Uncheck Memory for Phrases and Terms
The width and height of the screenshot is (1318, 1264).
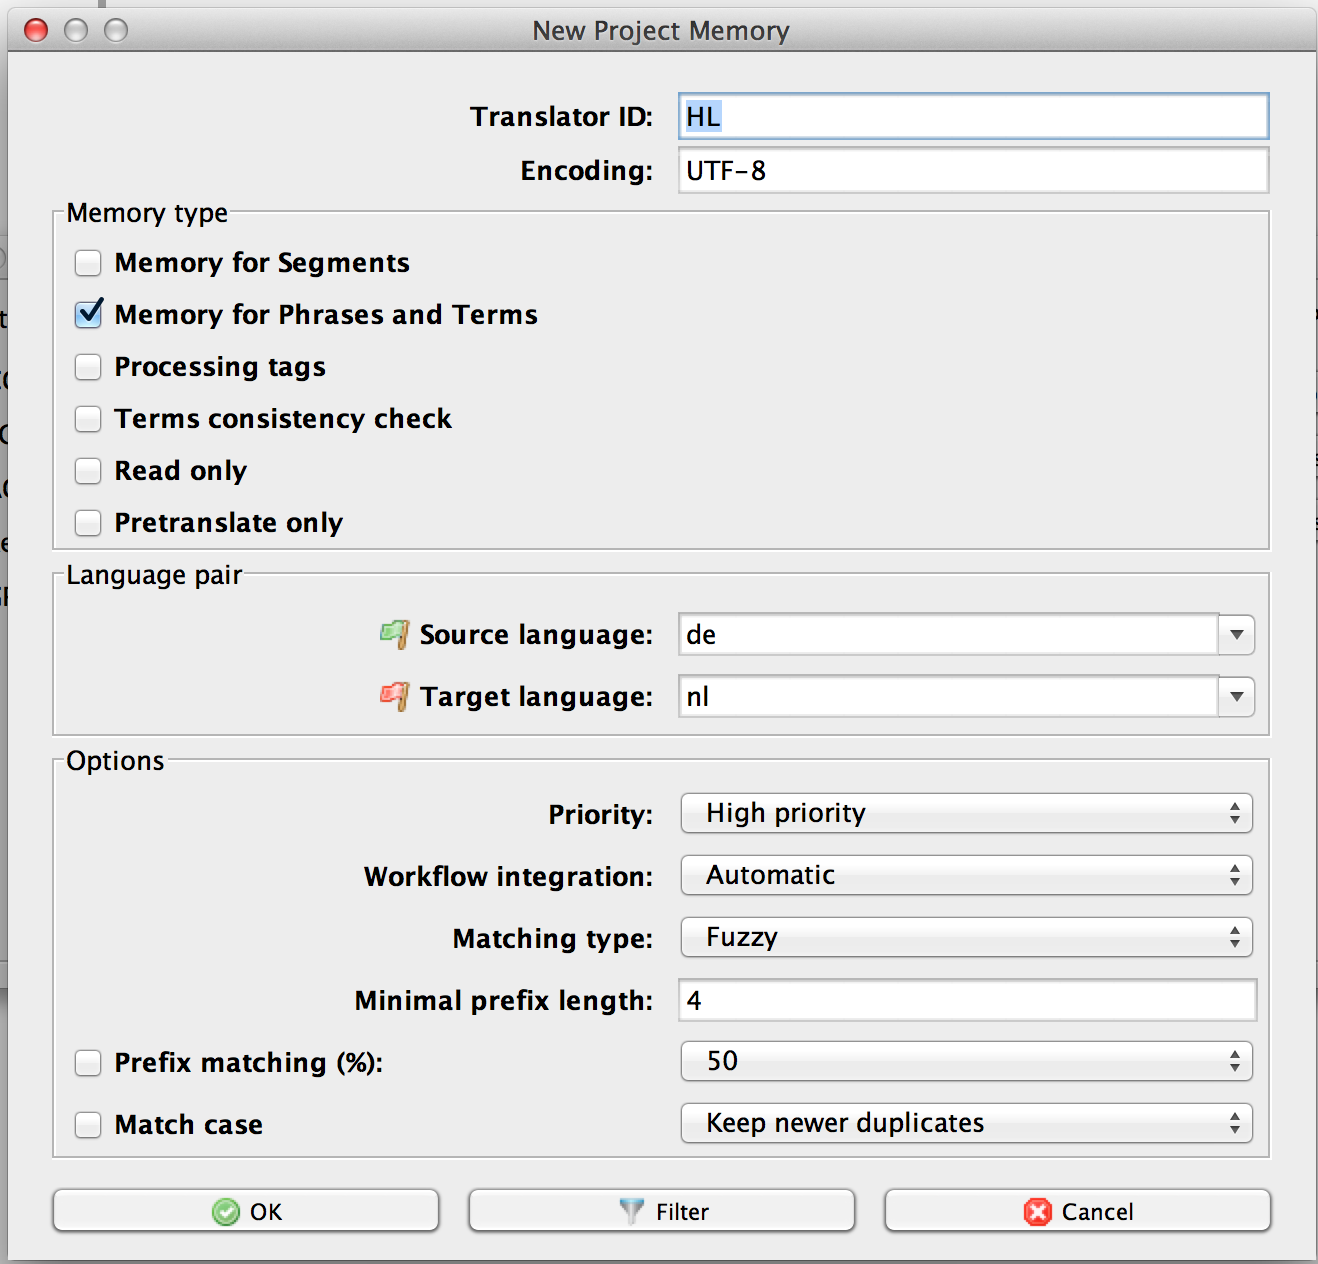tap(88, 315)
